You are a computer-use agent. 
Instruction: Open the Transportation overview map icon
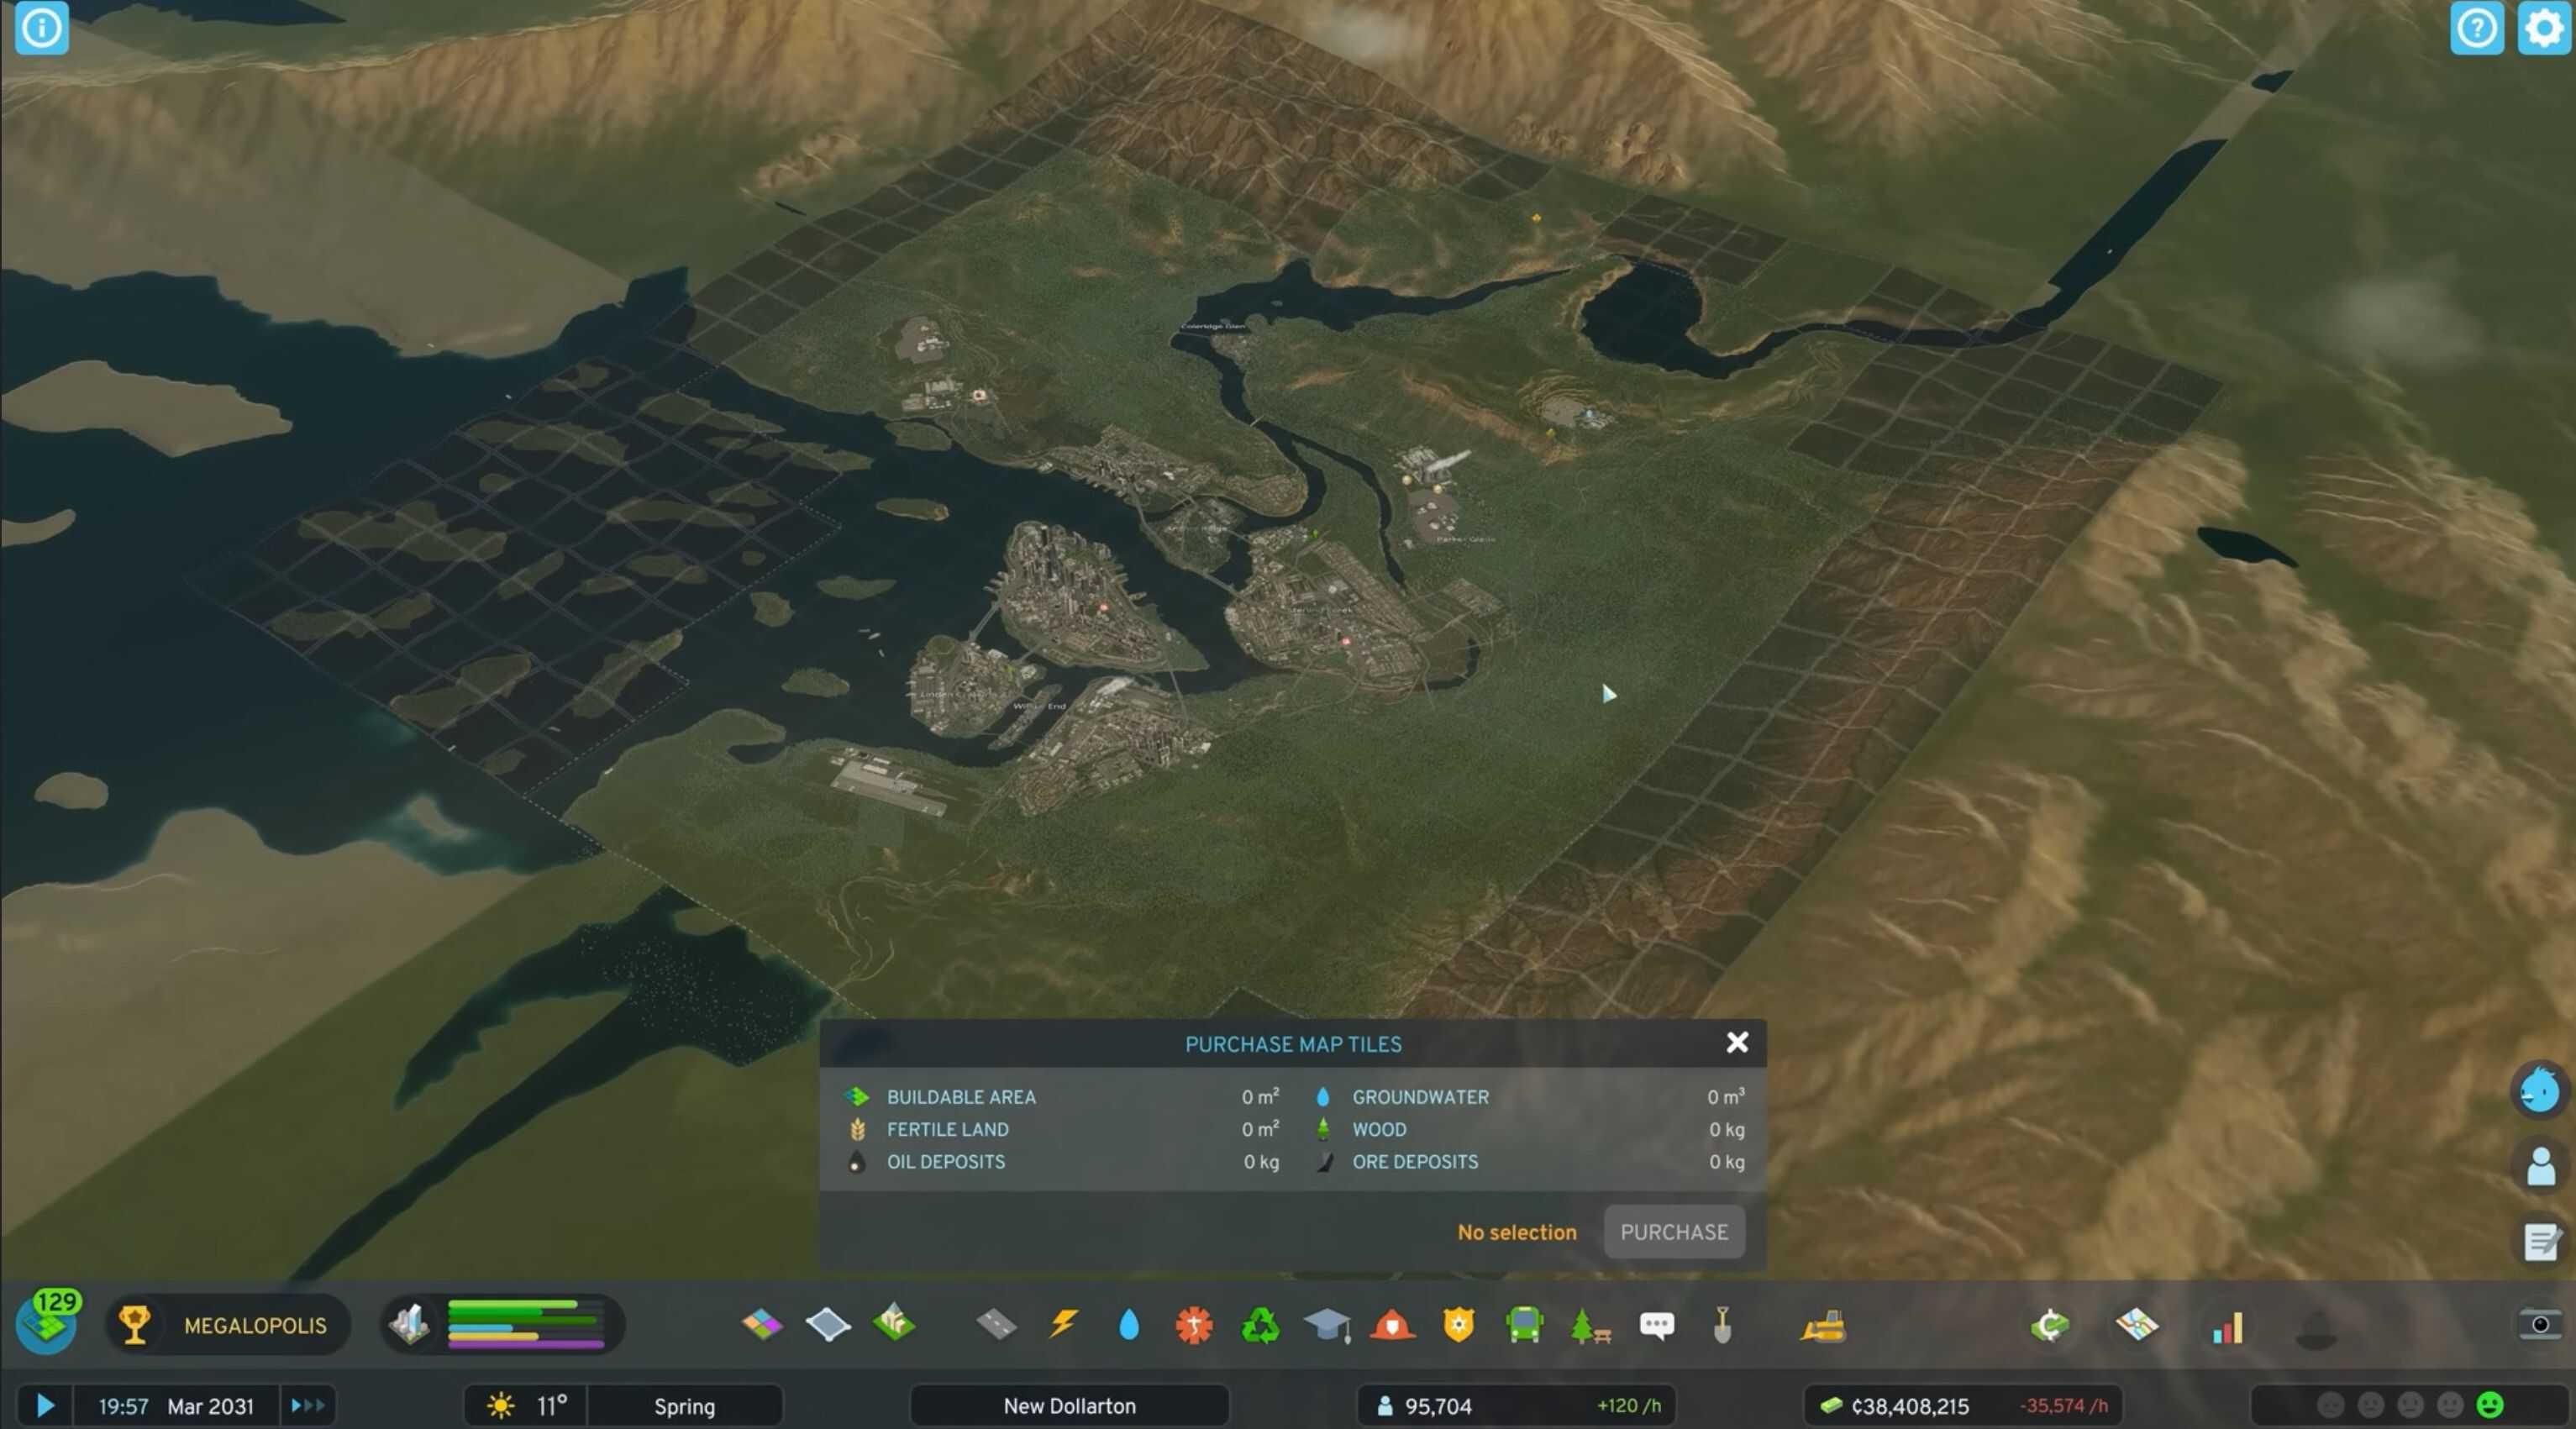click(x=2137, y=1325)
